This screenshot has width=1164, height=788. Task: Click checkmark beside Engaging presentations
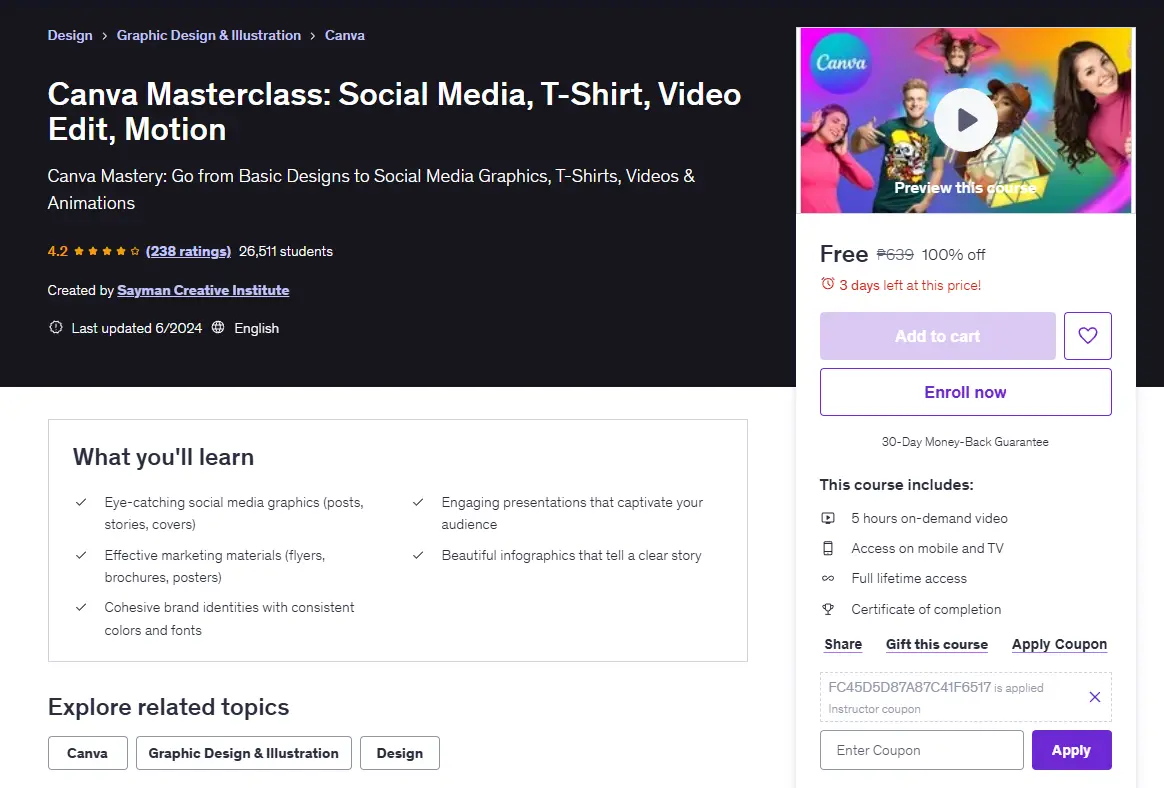point(418,502)
